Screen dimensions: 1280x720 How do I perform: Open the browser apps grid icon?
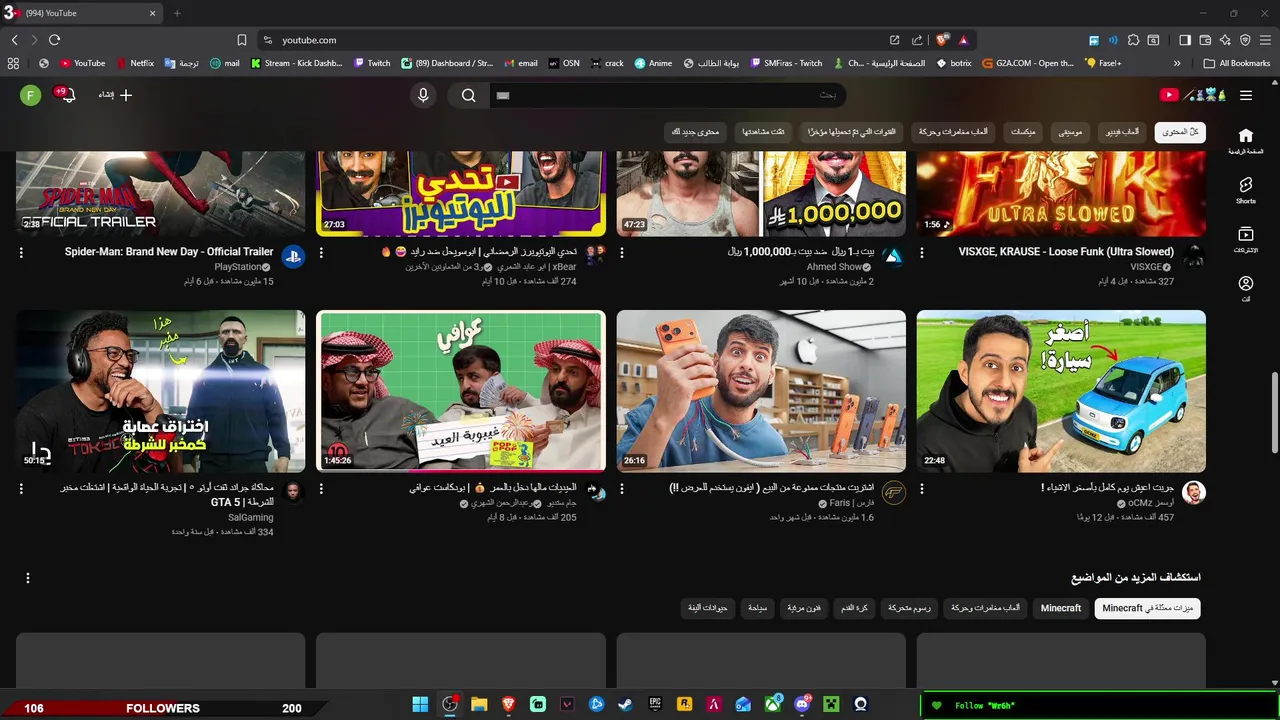[13, 63]
